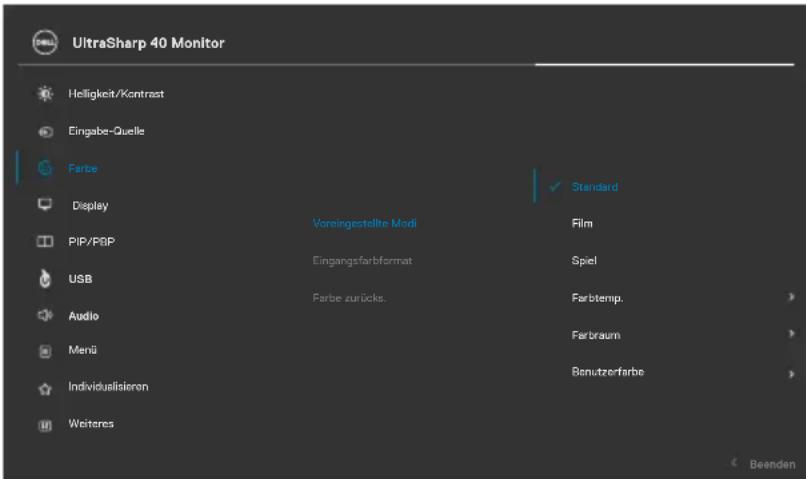Choose Farbe zurücks. option
The width and height of the screenshot is (806, 479).
[349, 298]
